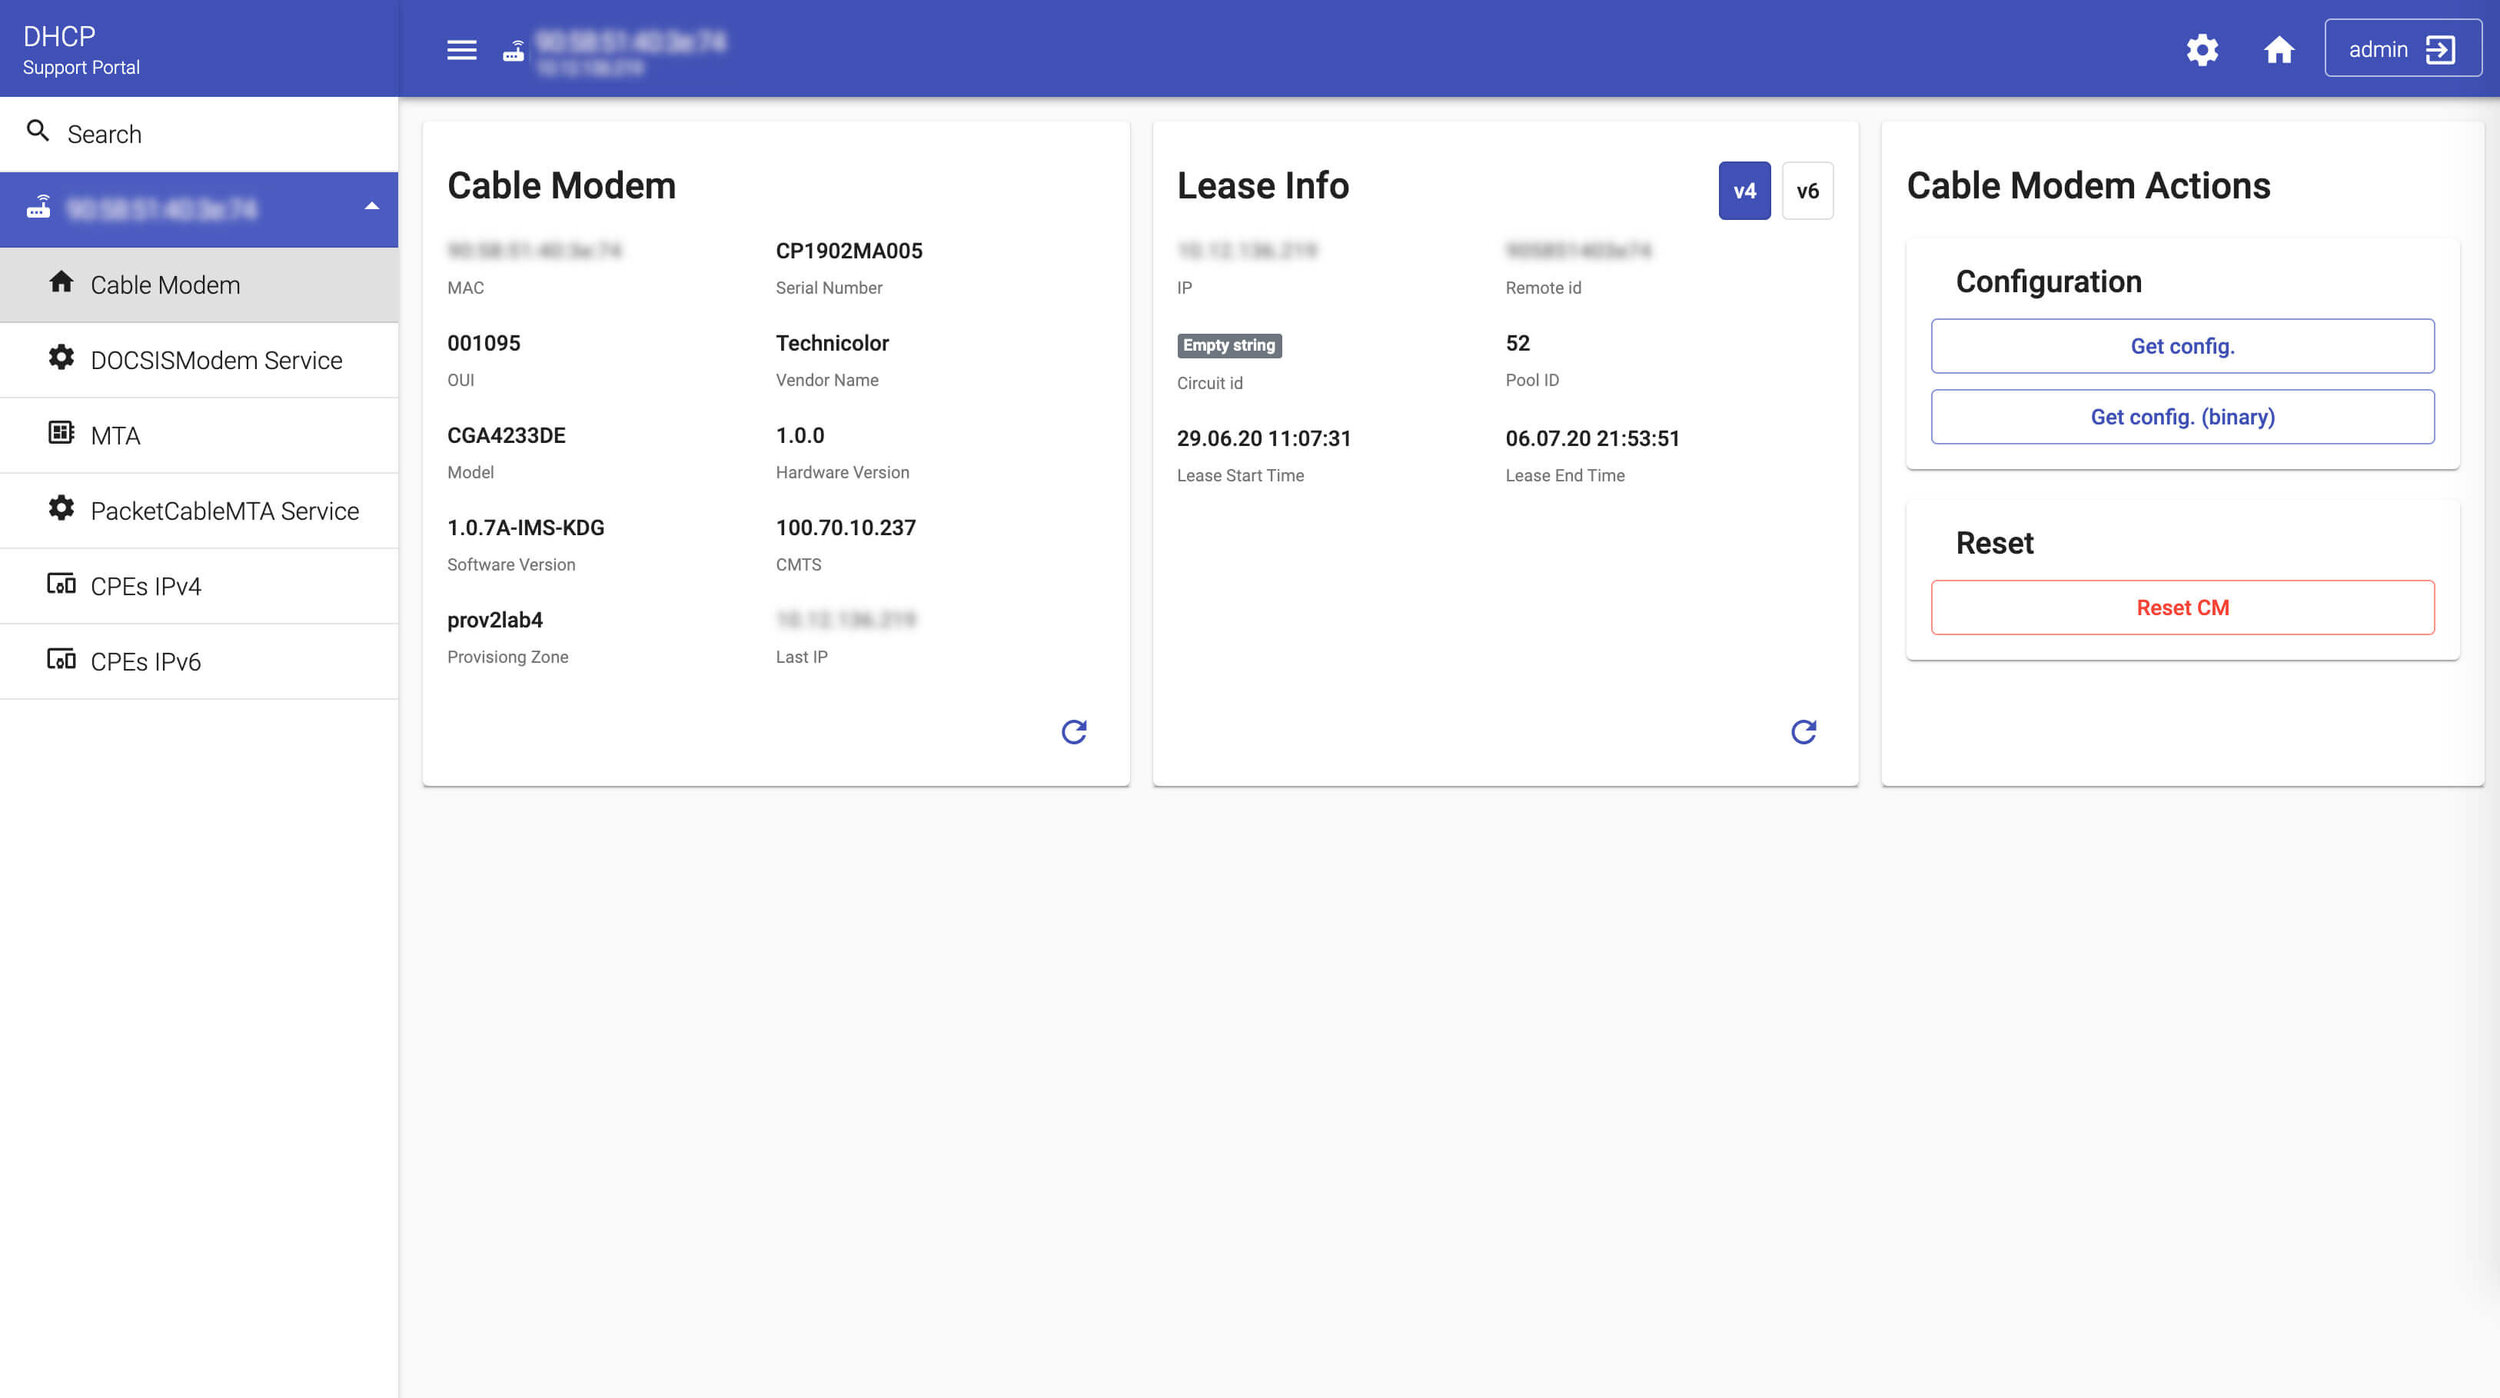Refresh the Cable Modem card
The height and width of the screenshot is (1398, 2500).
1073,732
